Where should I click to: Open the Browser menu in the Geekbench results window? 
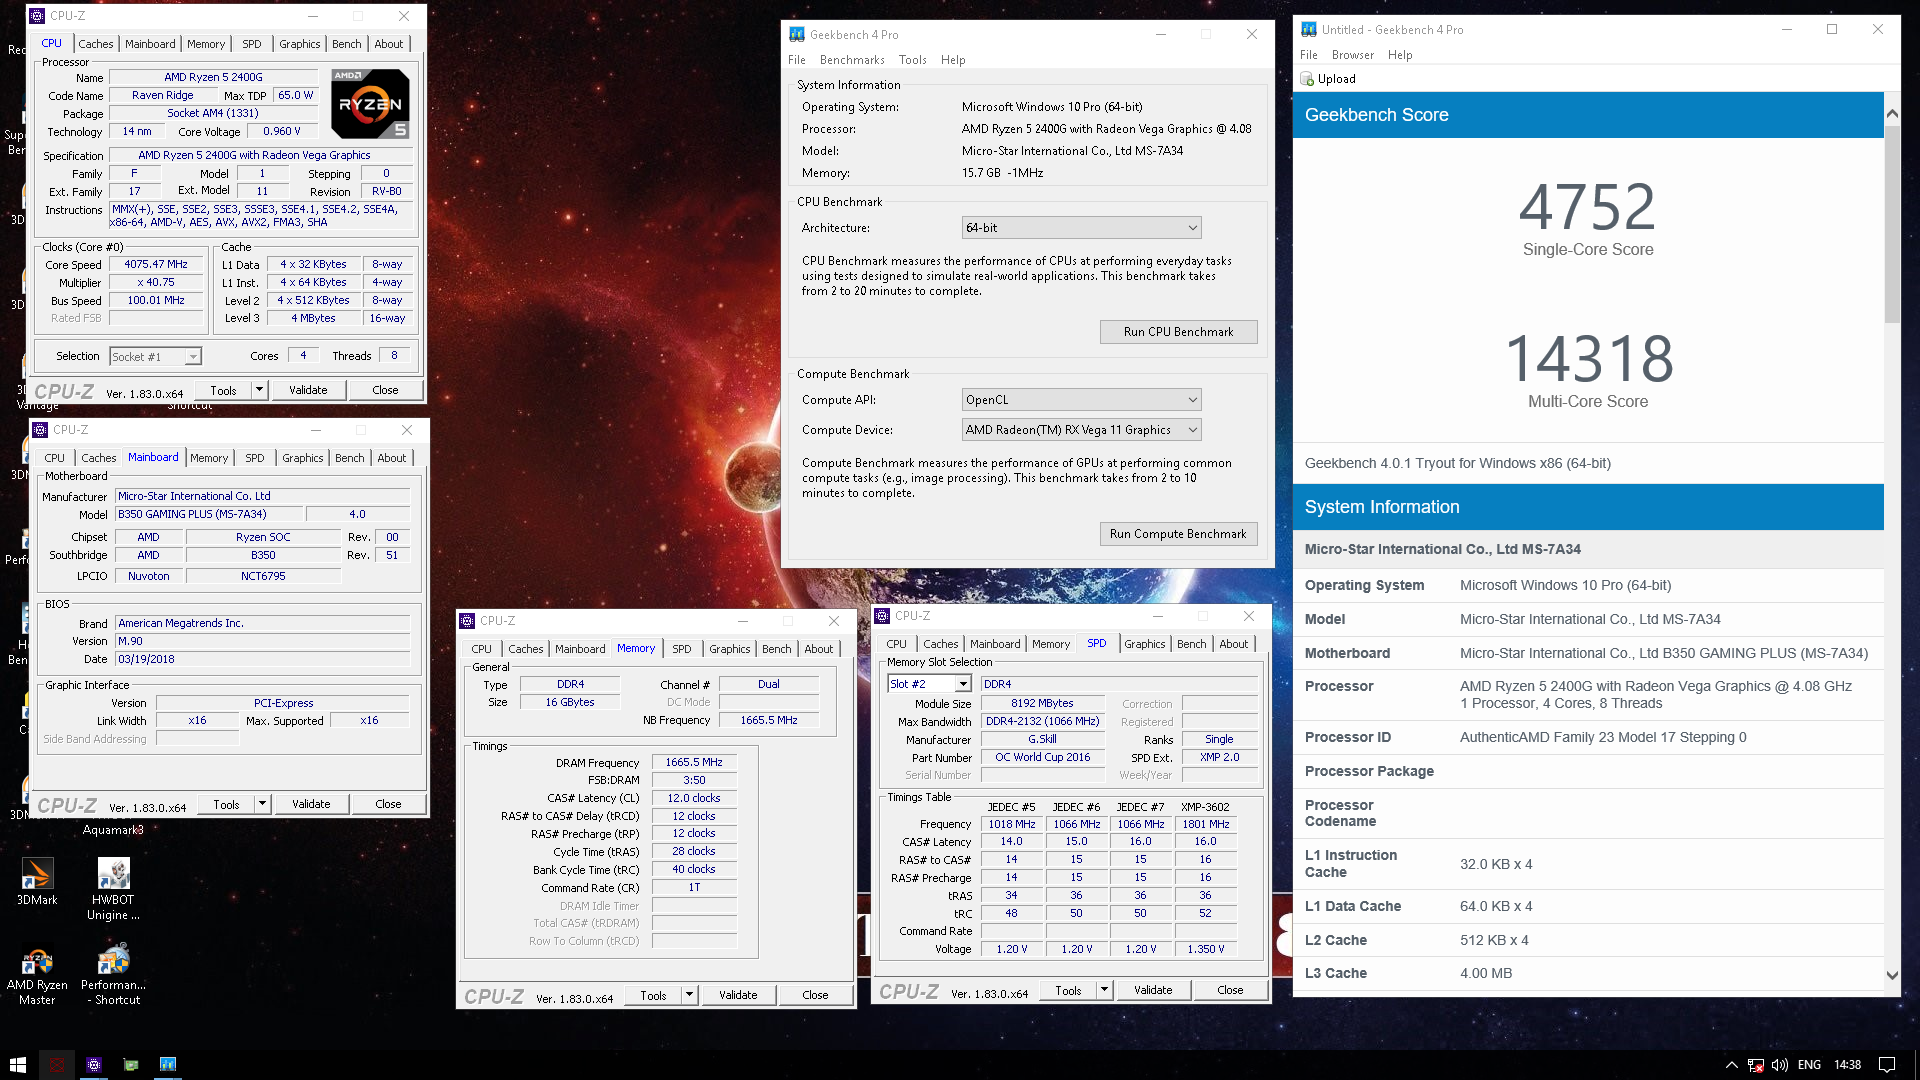point(1353,55)
